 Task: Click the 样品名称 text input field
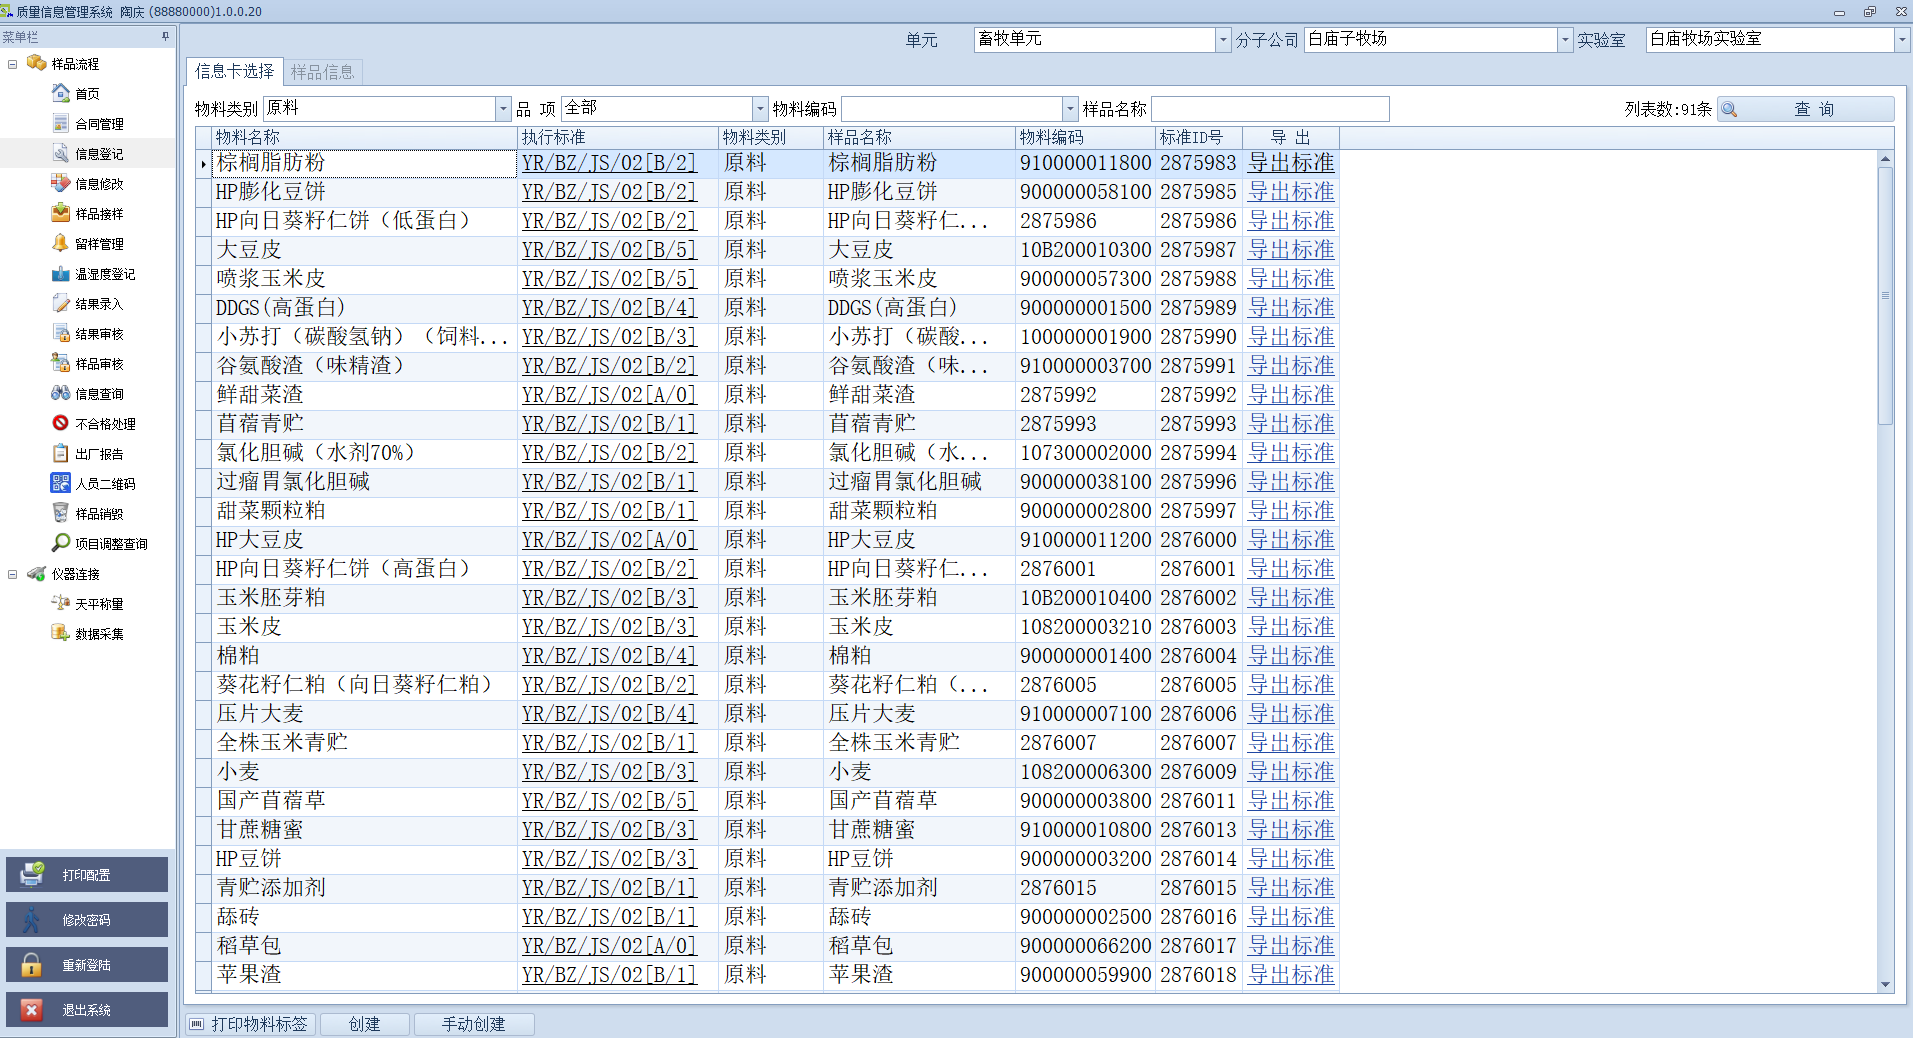coord(1269,109)
